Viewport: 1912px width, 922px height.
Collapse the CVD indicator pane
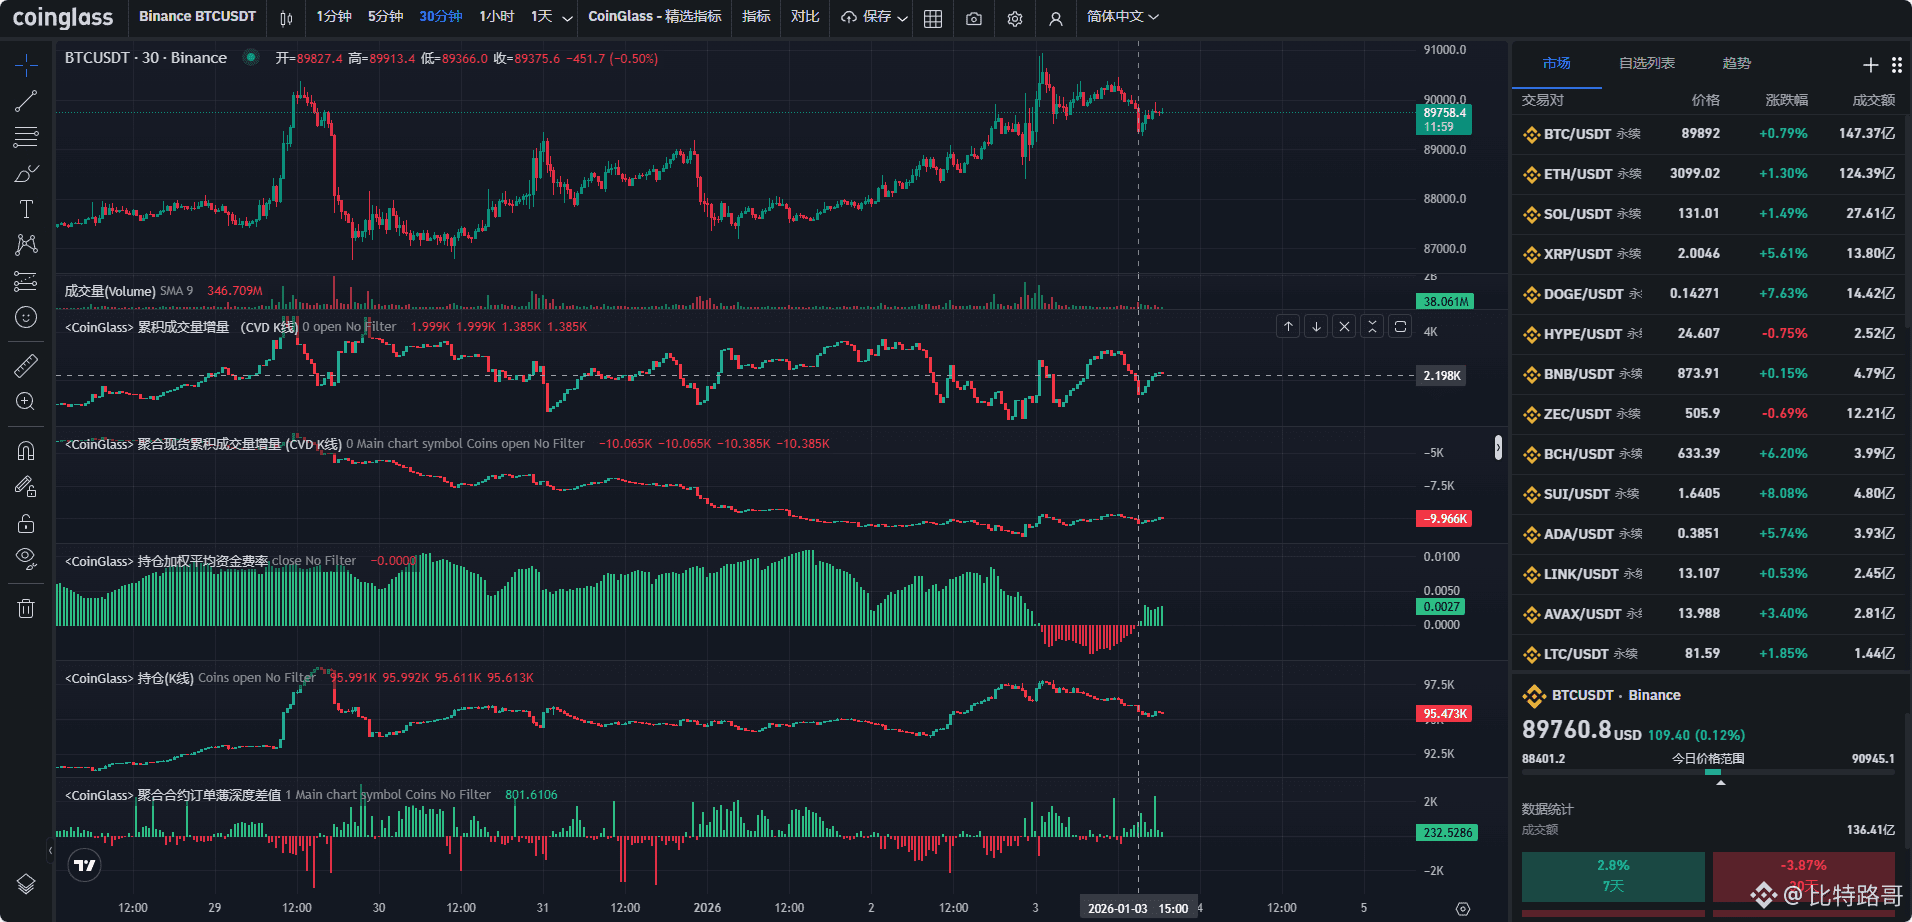1373,326
